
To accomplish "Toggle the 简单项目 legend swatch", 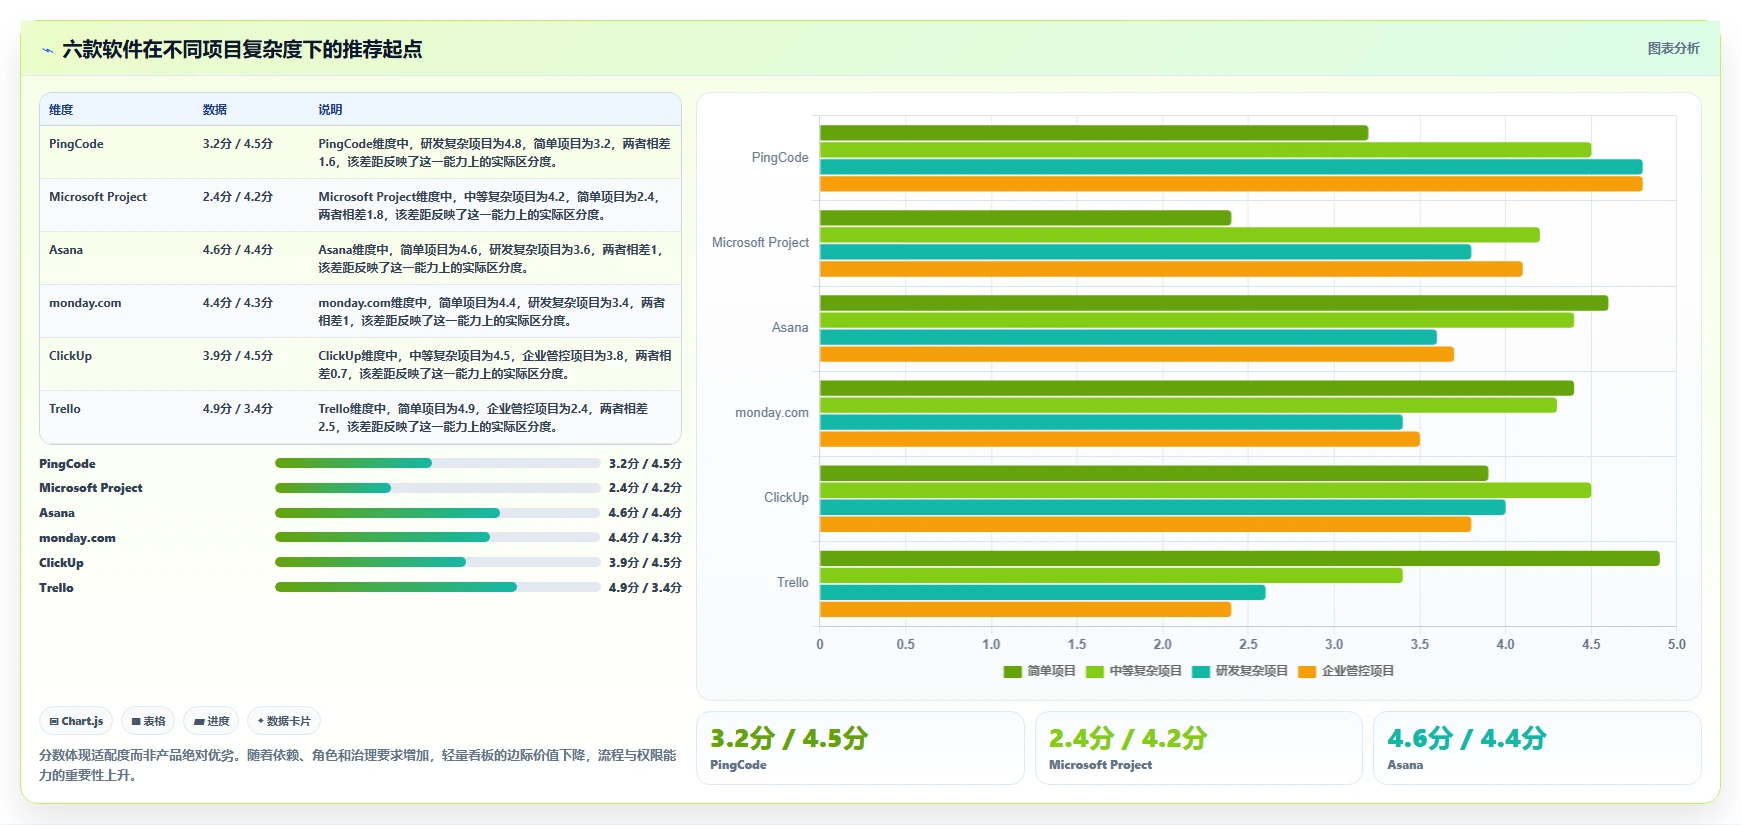I will tap(1012, 671).
